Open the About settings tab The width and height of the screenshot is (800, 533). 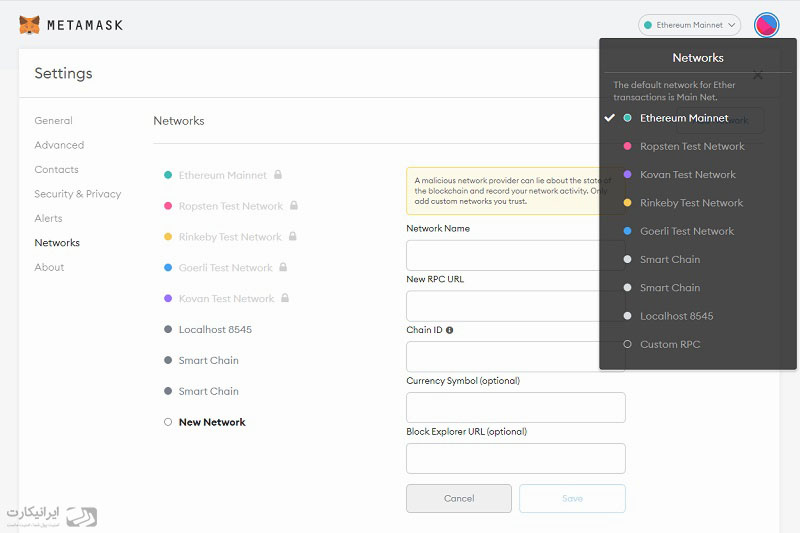click(49, 267)
